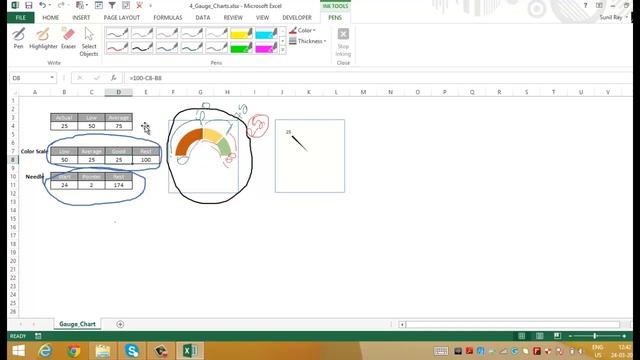This screenshot has height=360, width=640.
Task: Open the VIEW ribbon tab
Action: pyautogui.click(x=262, y=18)
